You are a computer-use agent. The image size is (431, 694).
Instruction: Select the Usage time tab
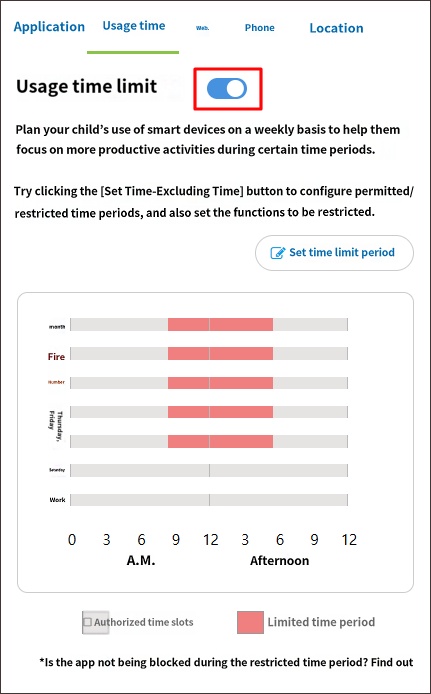(x=134, y=26)
